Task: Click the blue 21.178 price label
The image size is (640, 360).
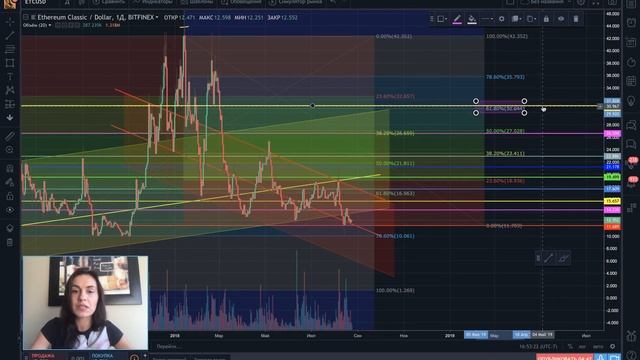Action: coord(612,167)
